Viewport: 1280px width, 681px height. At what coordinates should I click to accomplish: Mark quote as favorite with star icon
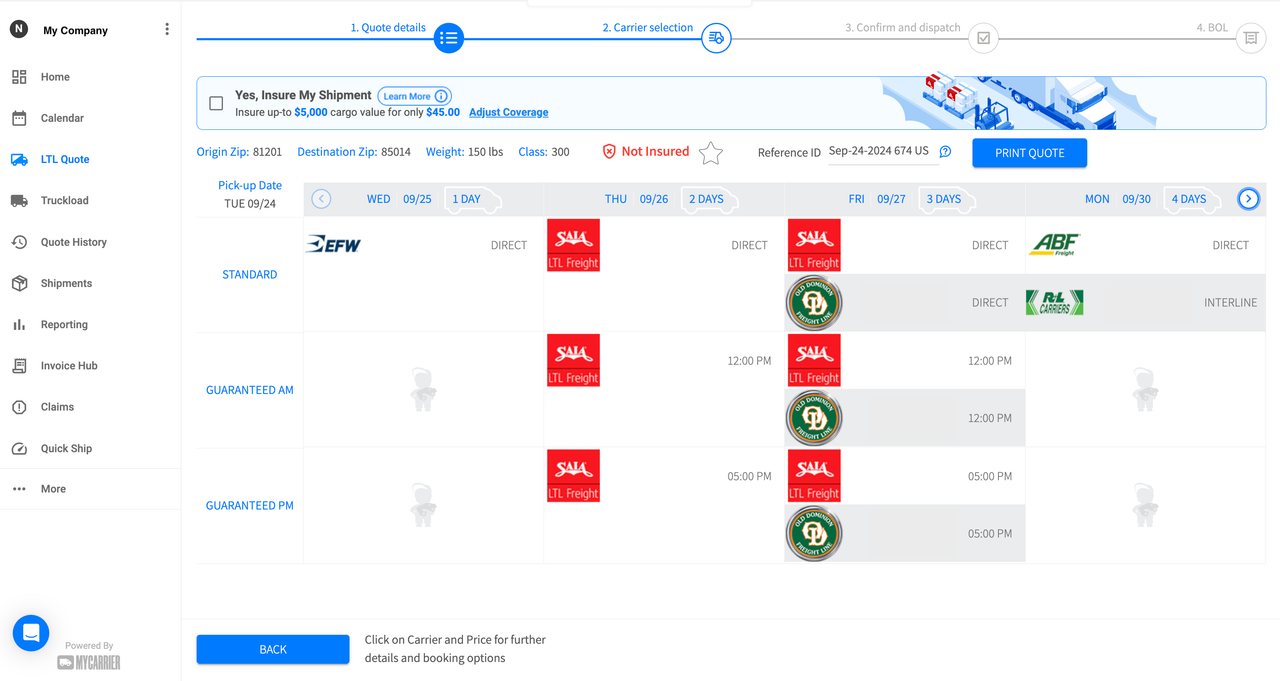point(710,153)
